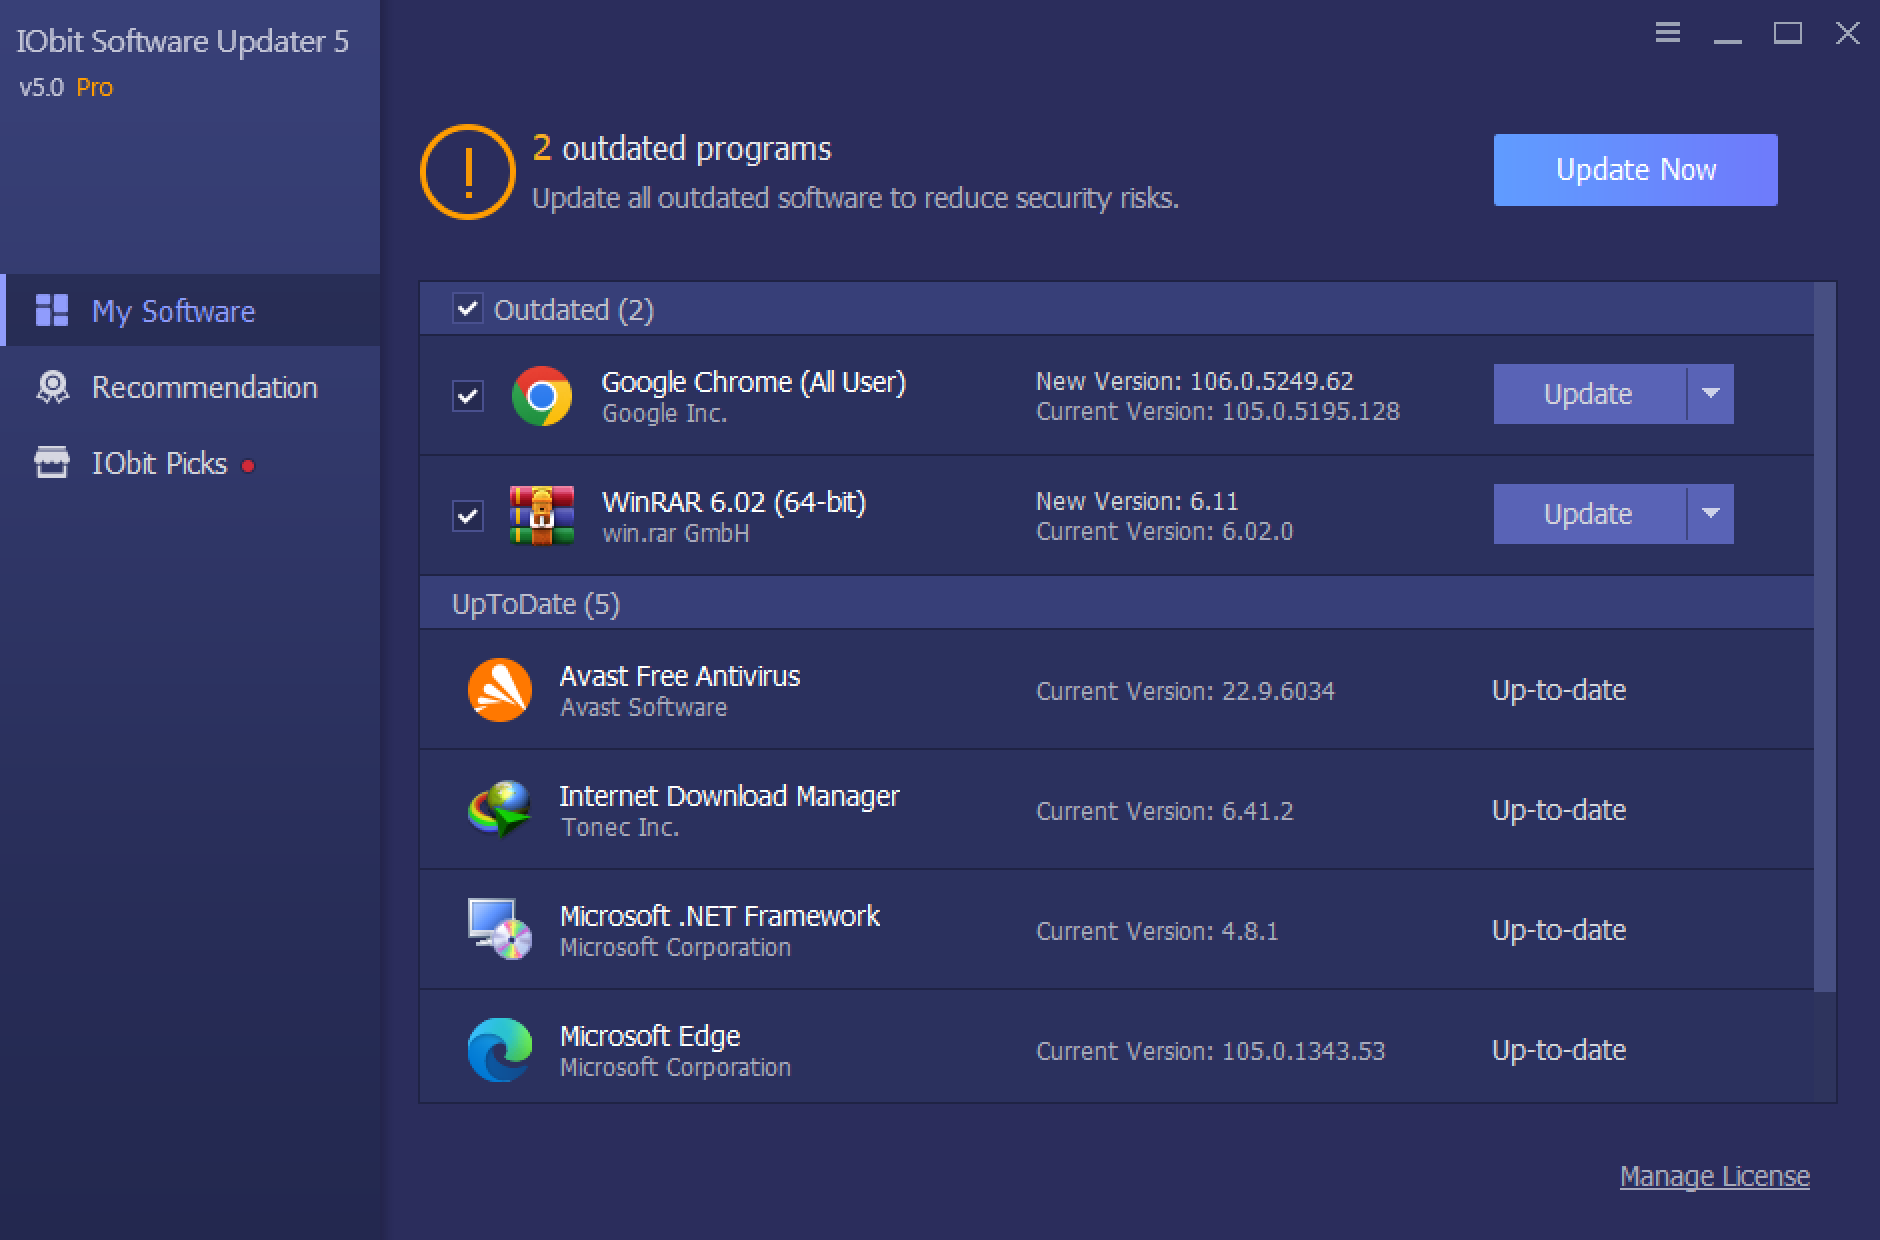1880x1240 pixels.
Task: Click the win.rar GmbH publisher text
Action: click(675, 533)
